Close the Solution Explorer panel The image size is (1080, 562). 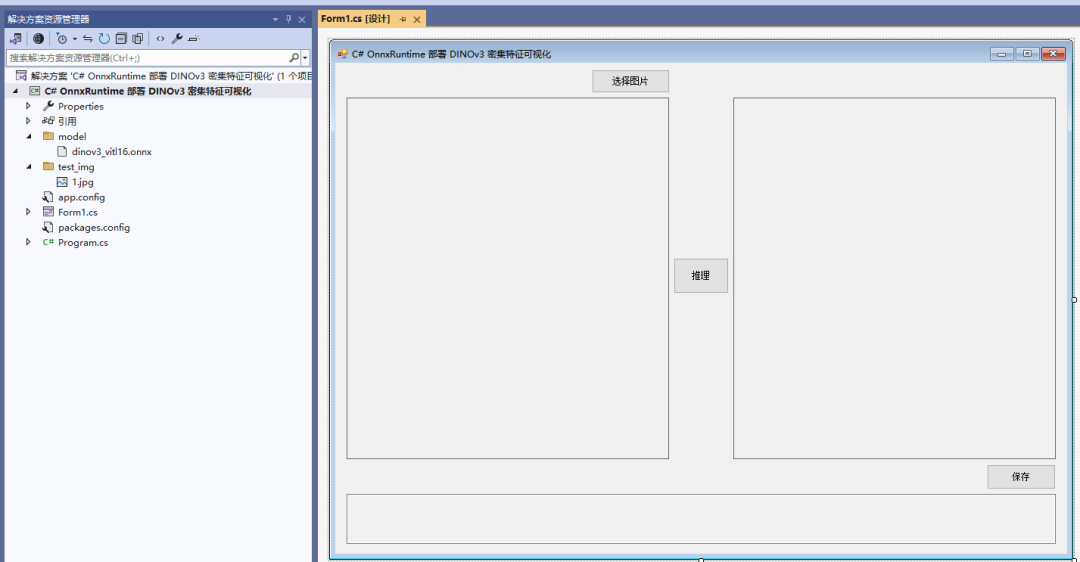(302, 19)
